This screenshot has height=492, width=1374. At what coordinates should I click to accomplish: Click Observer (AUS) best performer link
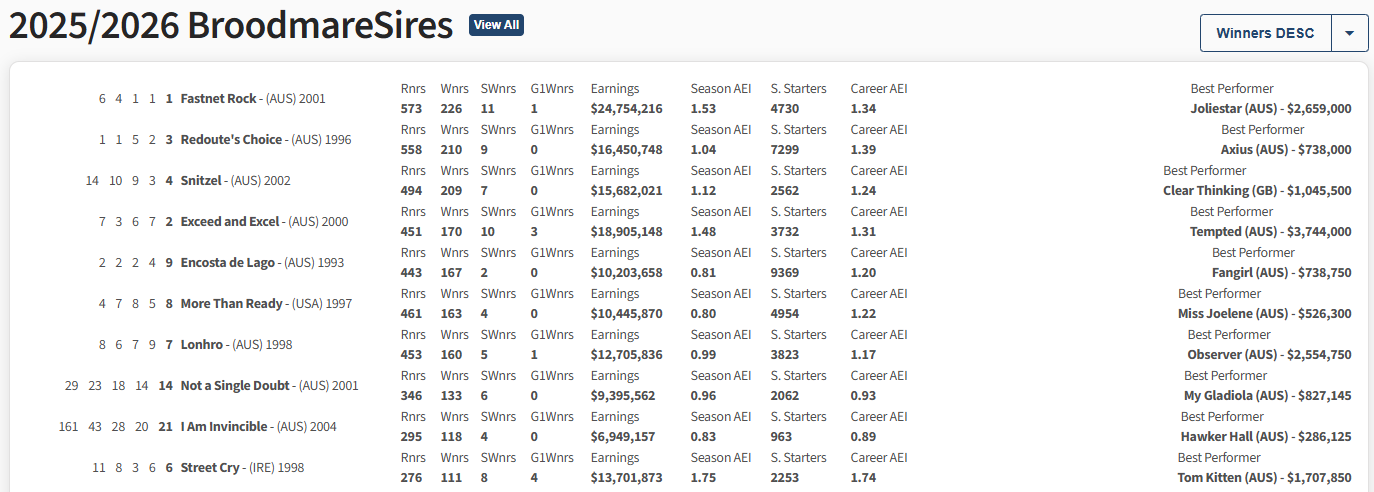(1232, 355)
